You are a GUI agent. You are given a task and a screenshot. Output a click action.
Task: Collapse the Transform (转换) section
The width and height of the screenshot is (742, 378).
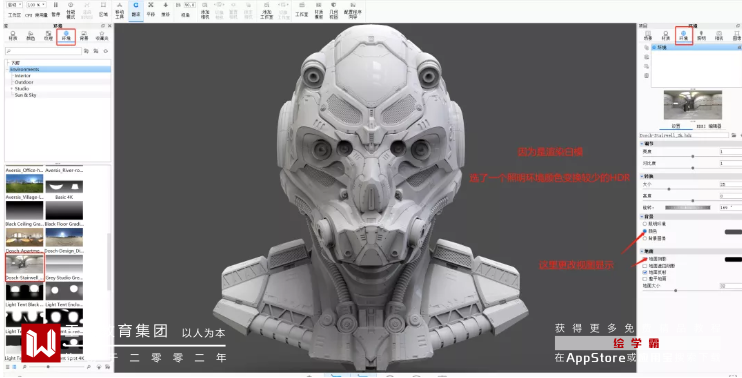[x=642, y=176]
